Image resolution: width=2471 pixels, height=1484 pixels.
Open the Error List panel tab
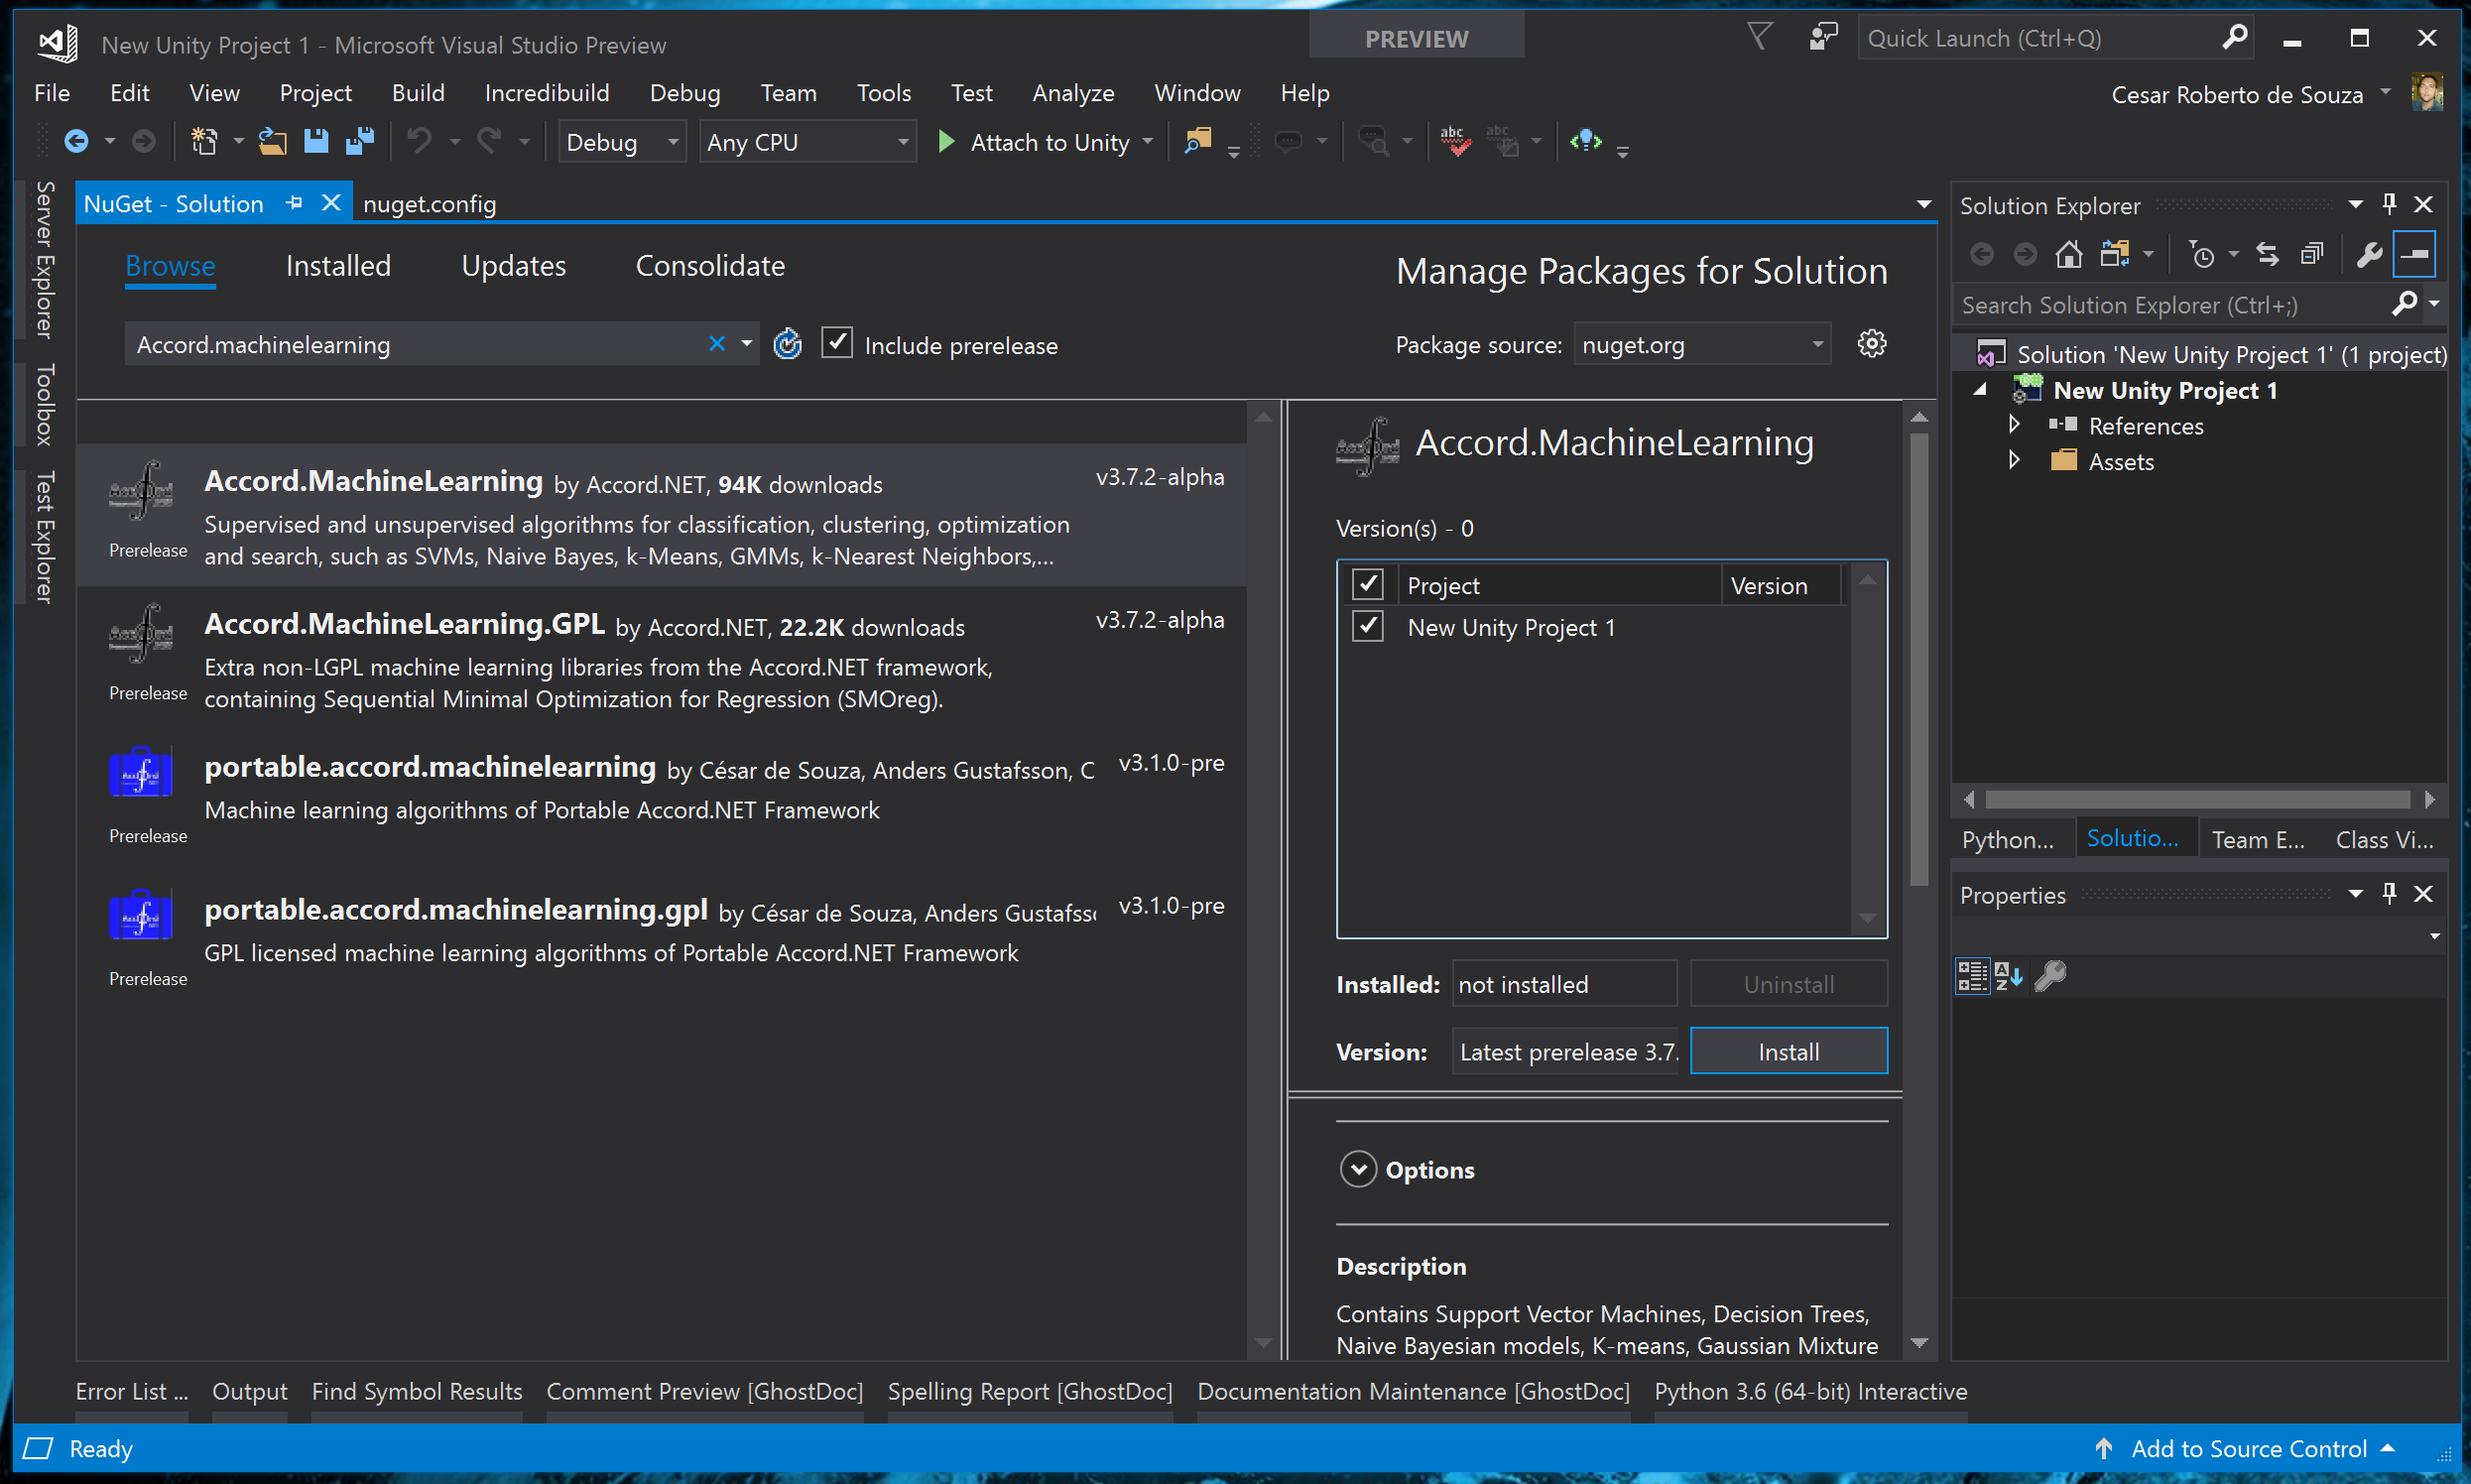132,1392
